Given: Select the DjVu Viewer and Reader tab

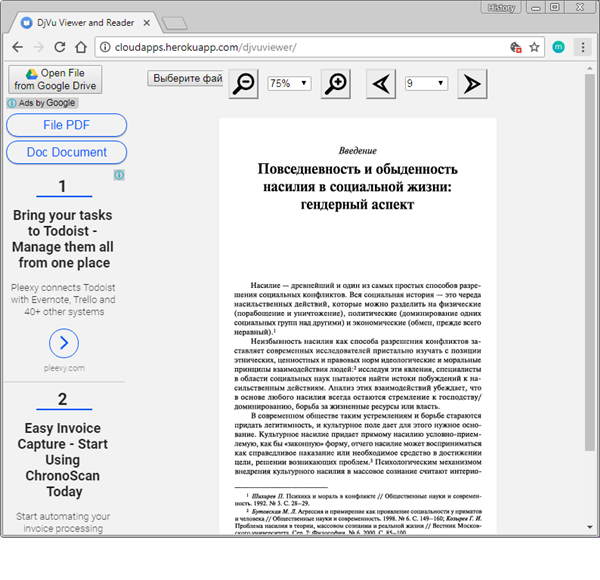Looking at the screenshot, I should point(85,23).
